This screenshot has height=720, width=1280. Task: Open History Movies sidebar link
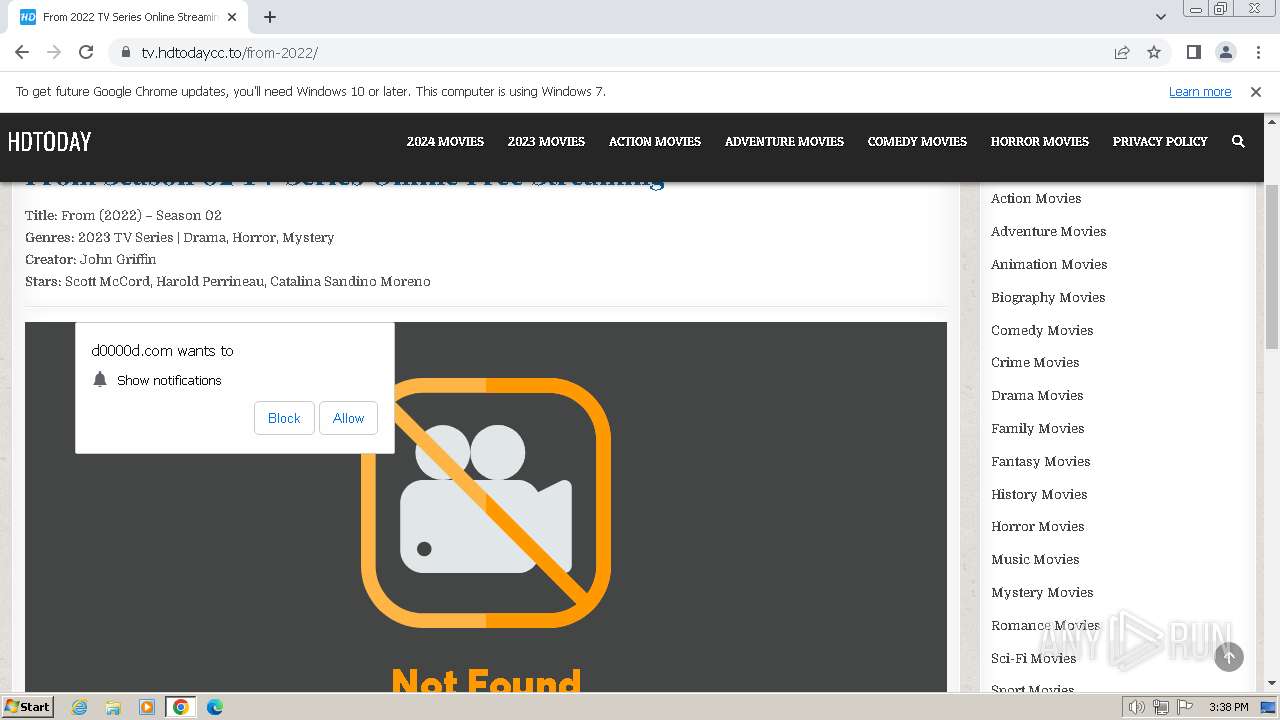1039,494
